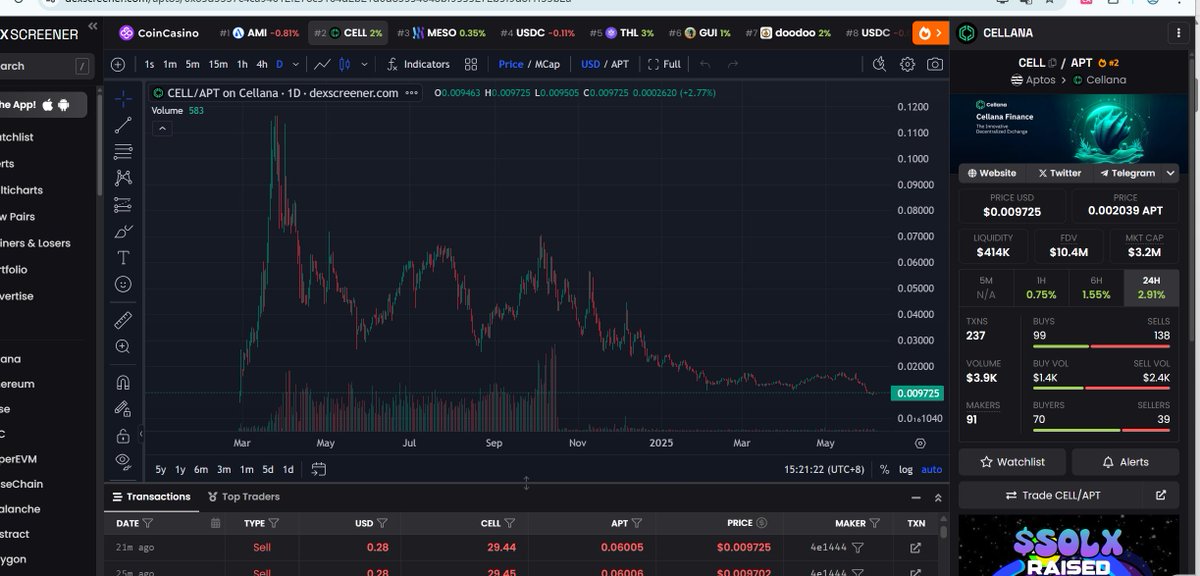Click the compare or add symbol plus icon
Image resolution: width=1200 pixels, height=576 pixels.
[x=118, y=64]
